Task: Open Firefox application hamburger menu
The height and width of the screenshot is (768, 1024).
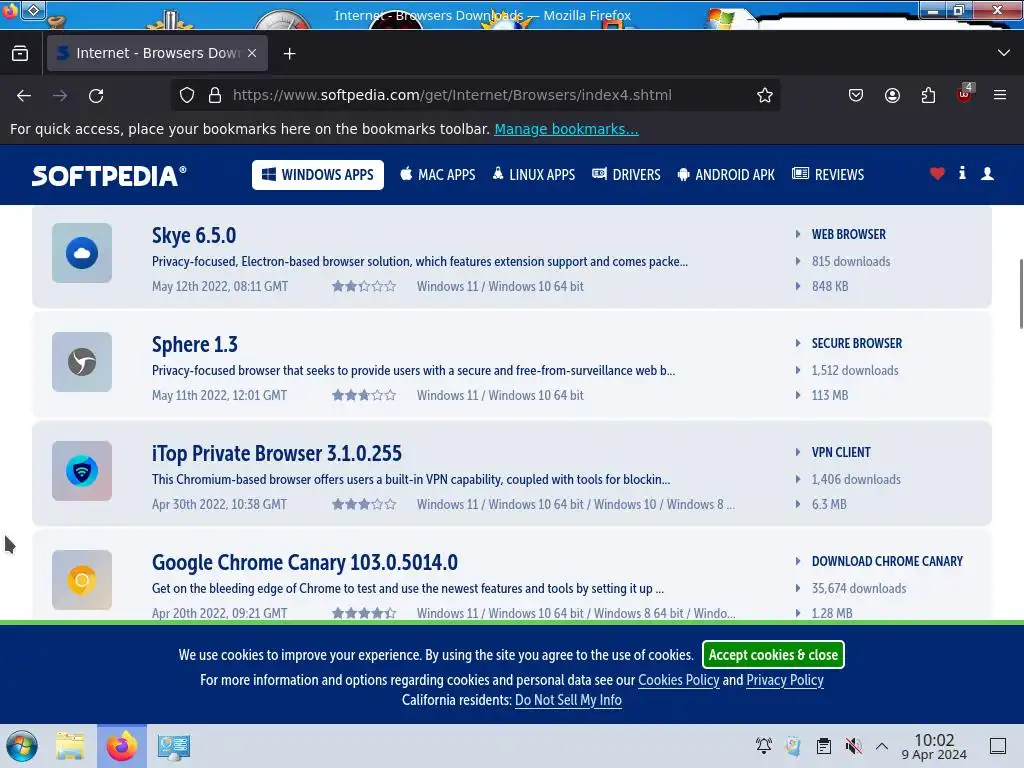Action: pos(1000,95)
